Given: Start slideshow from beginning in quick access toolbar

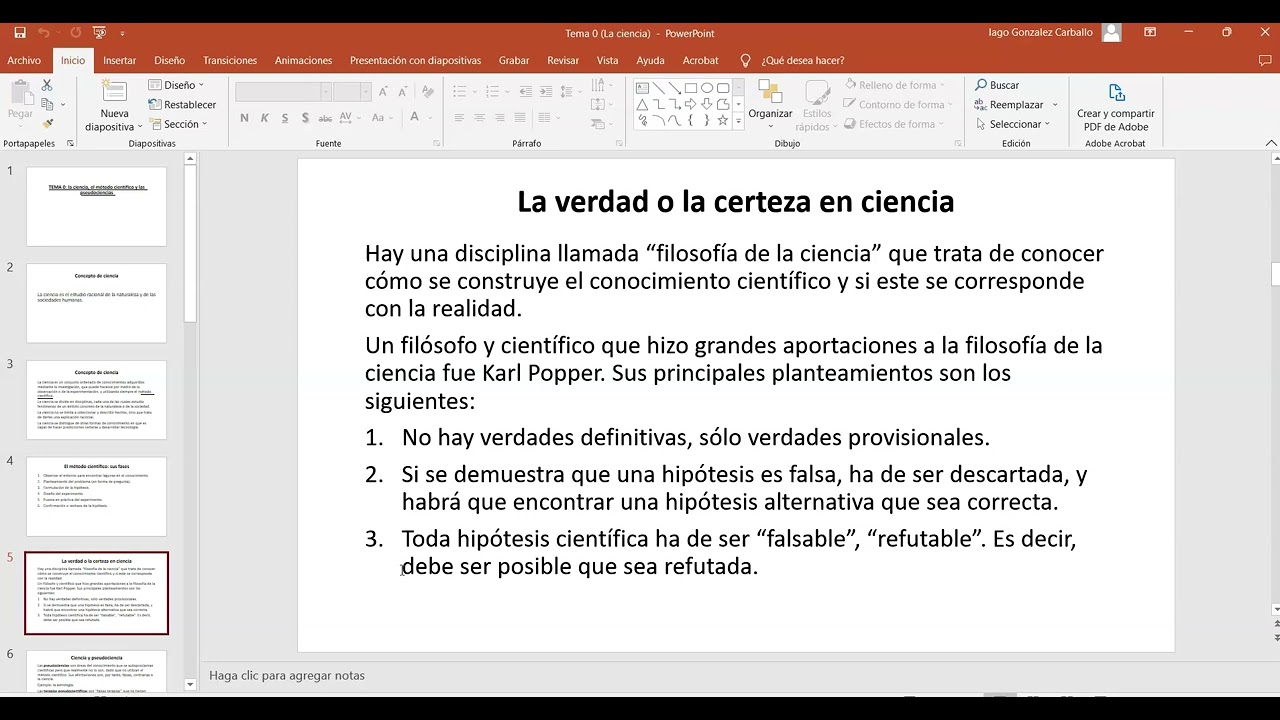Looking at the screenshot, I should (99, 33).
